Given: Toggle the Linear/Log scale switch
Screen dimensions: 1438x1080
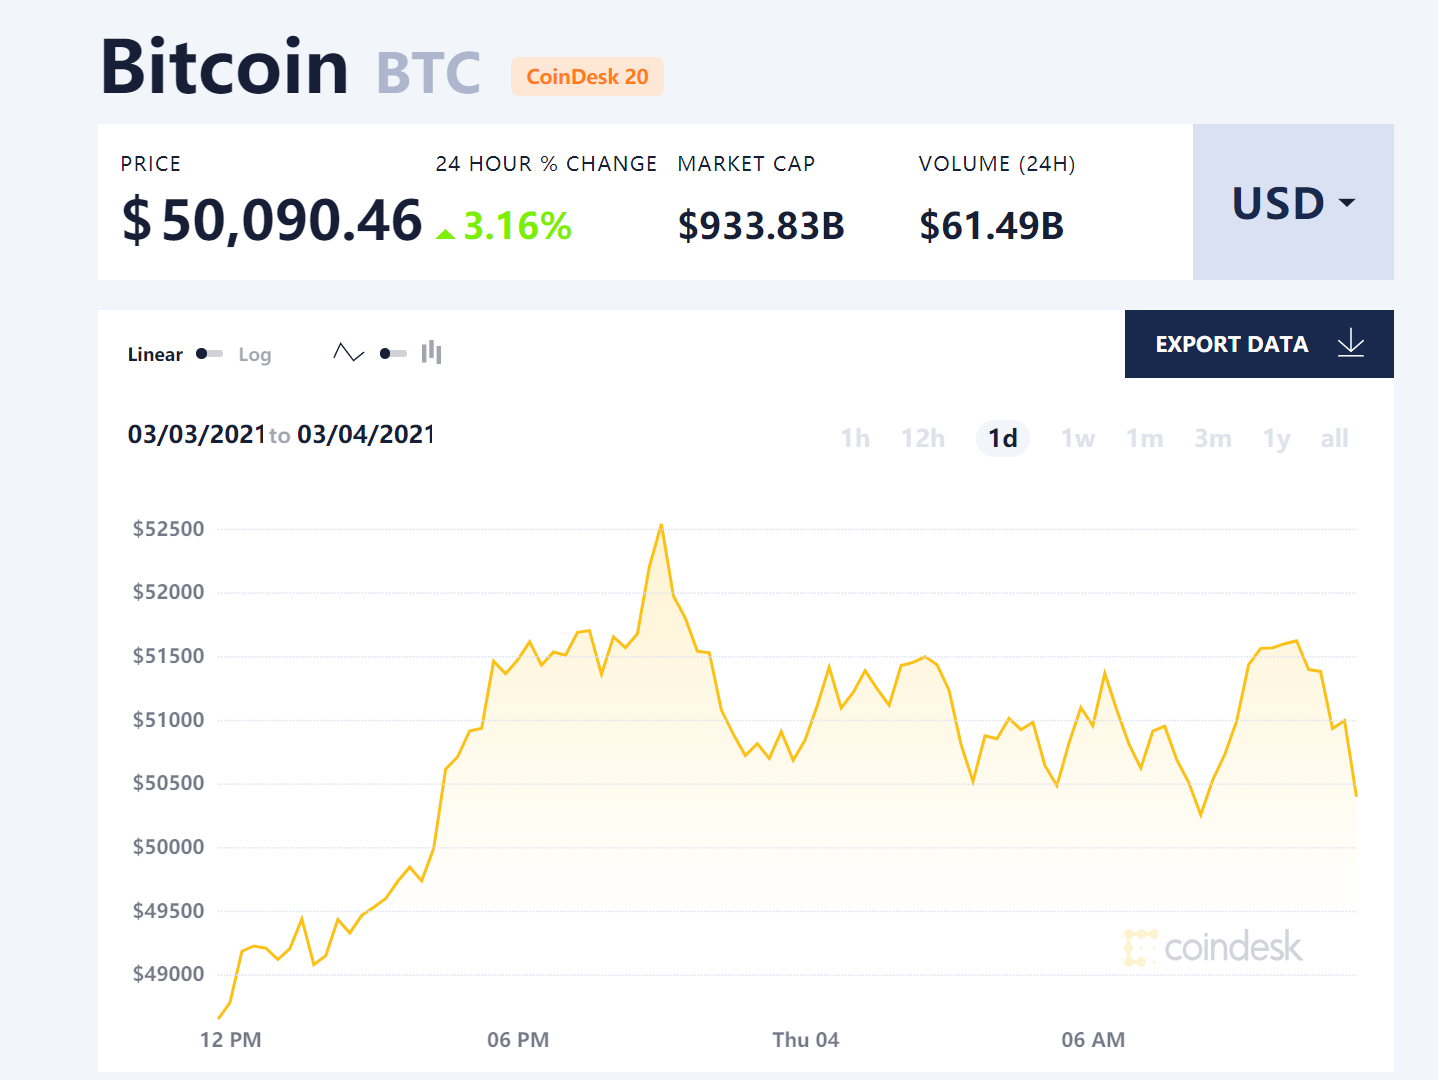Looking at the screenshot, I should pos(209,354).
